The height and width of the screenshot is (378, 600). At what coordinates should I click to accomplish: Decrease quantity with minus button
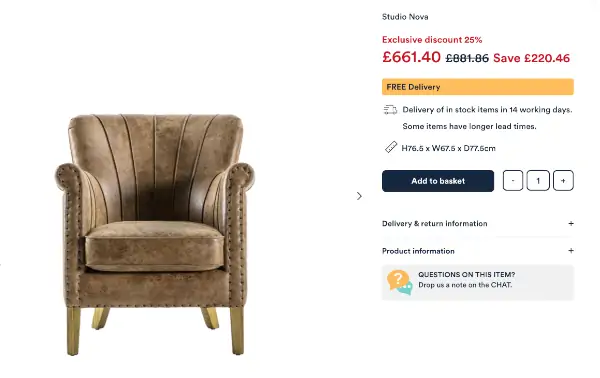pyautogui.click(x=513, y=181)
